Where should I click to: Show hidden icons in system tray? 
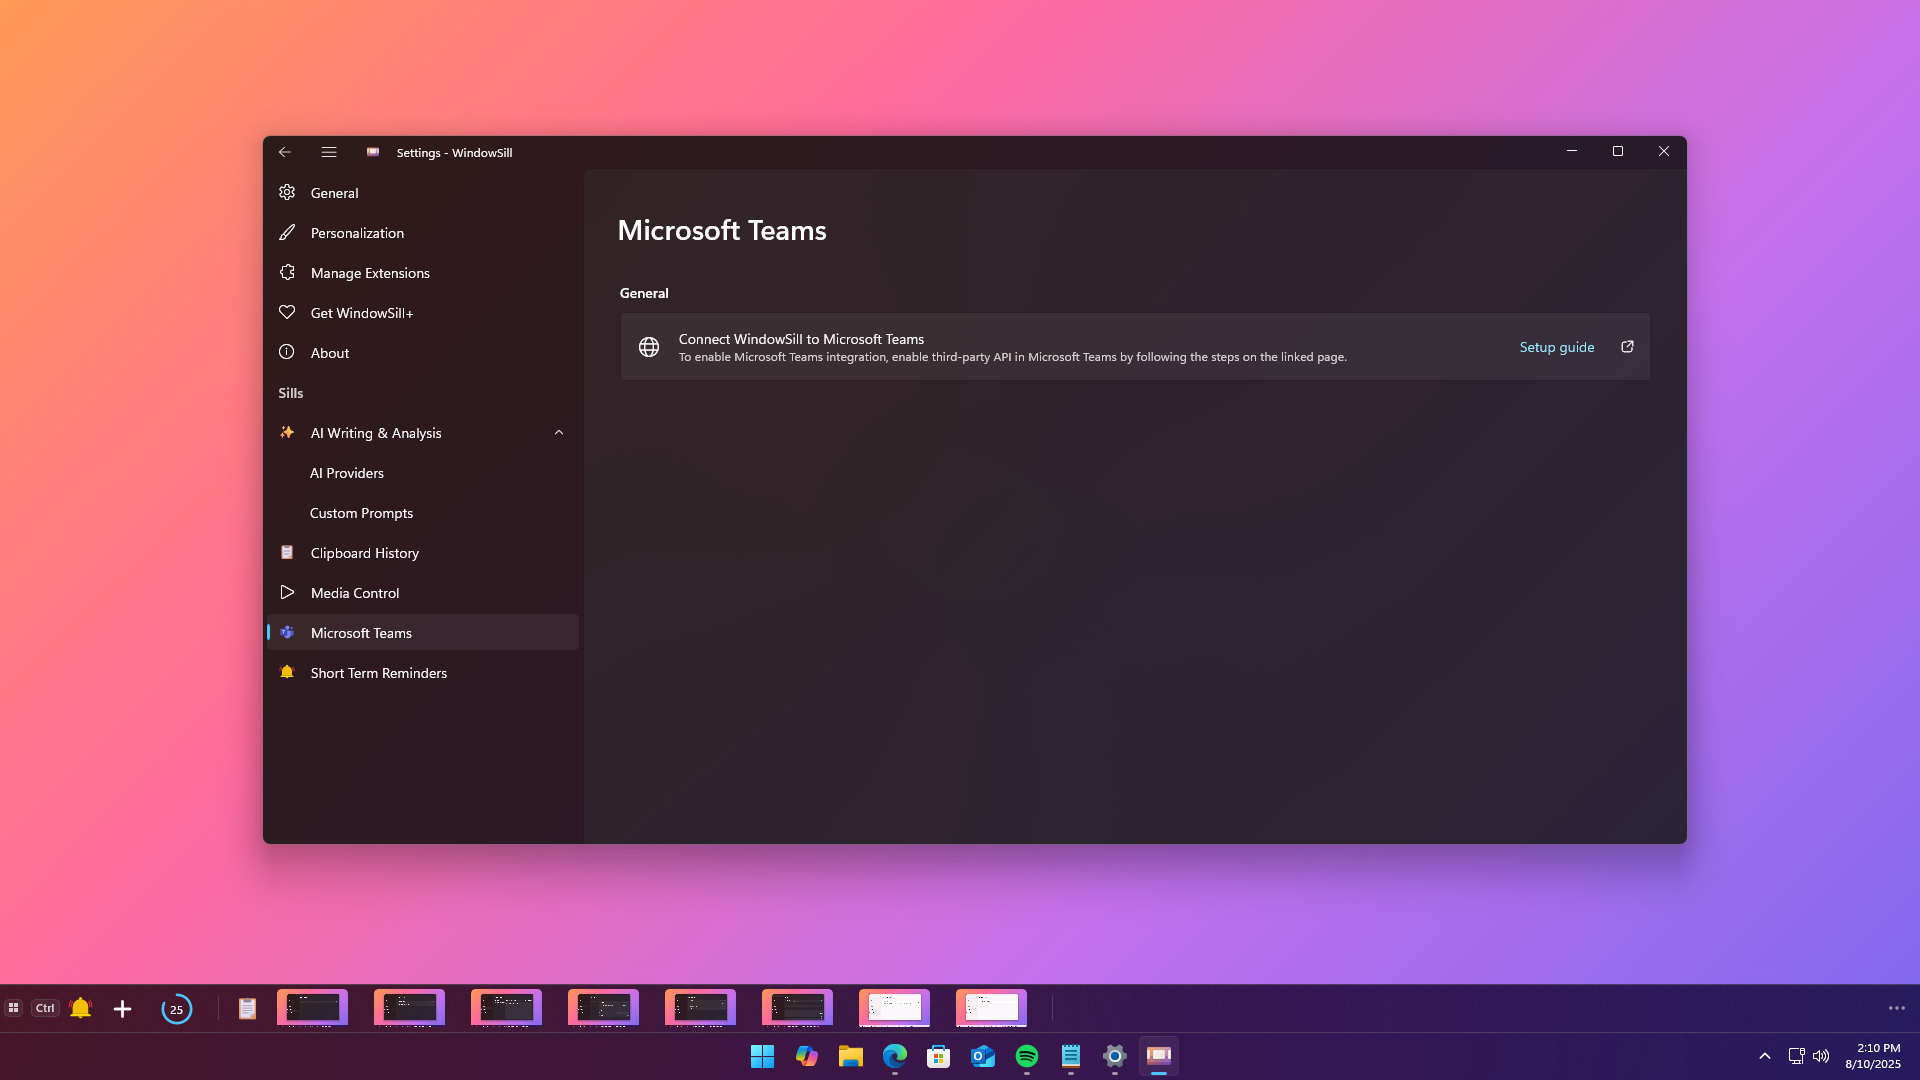(1764, 1056)
